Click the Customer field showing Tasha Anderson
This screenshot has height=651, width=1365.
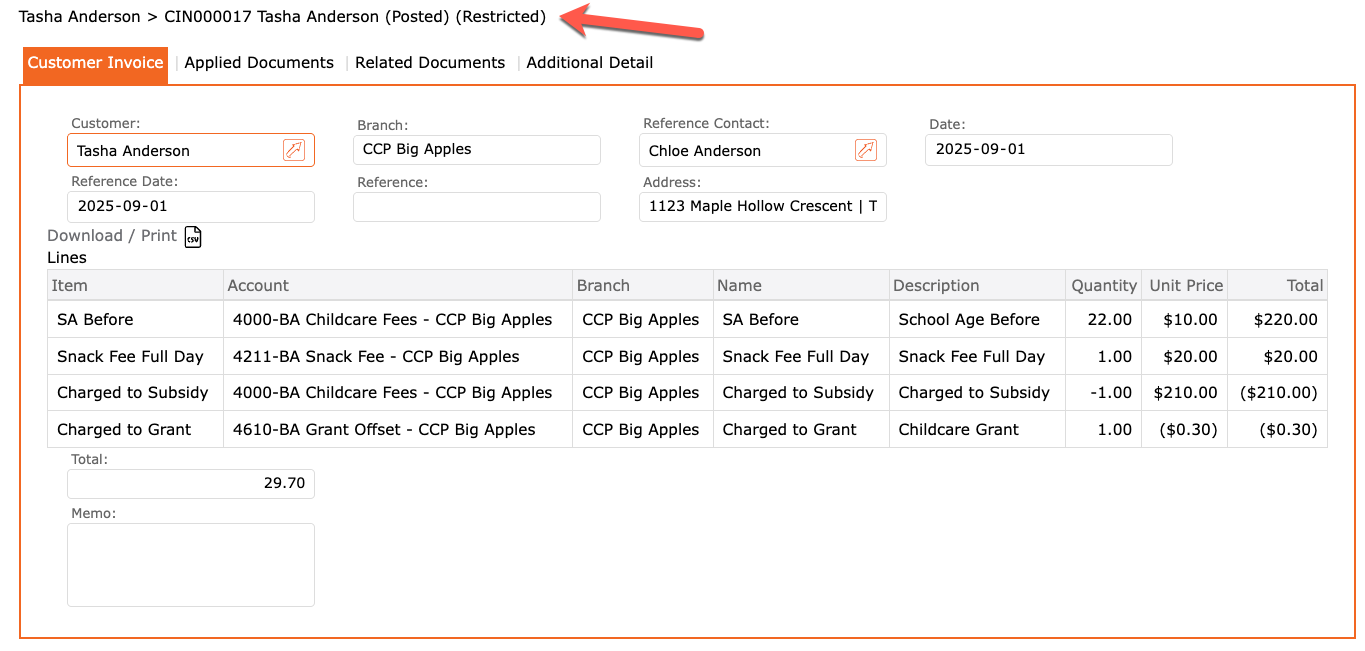coord(191,150)
